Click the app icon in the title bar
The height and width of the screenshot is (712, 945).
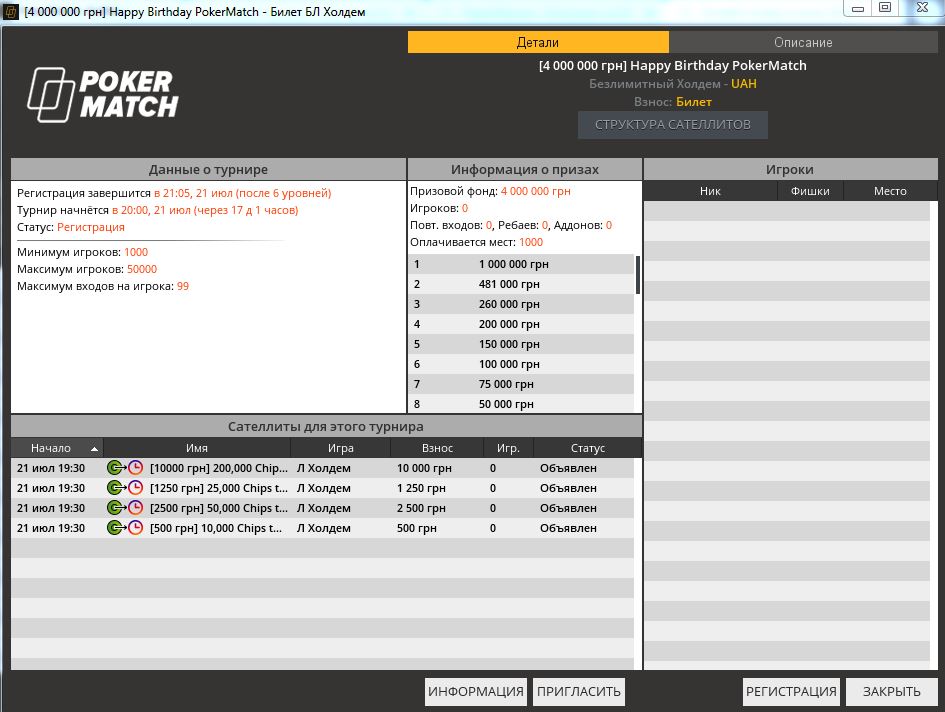coord(11,11)
